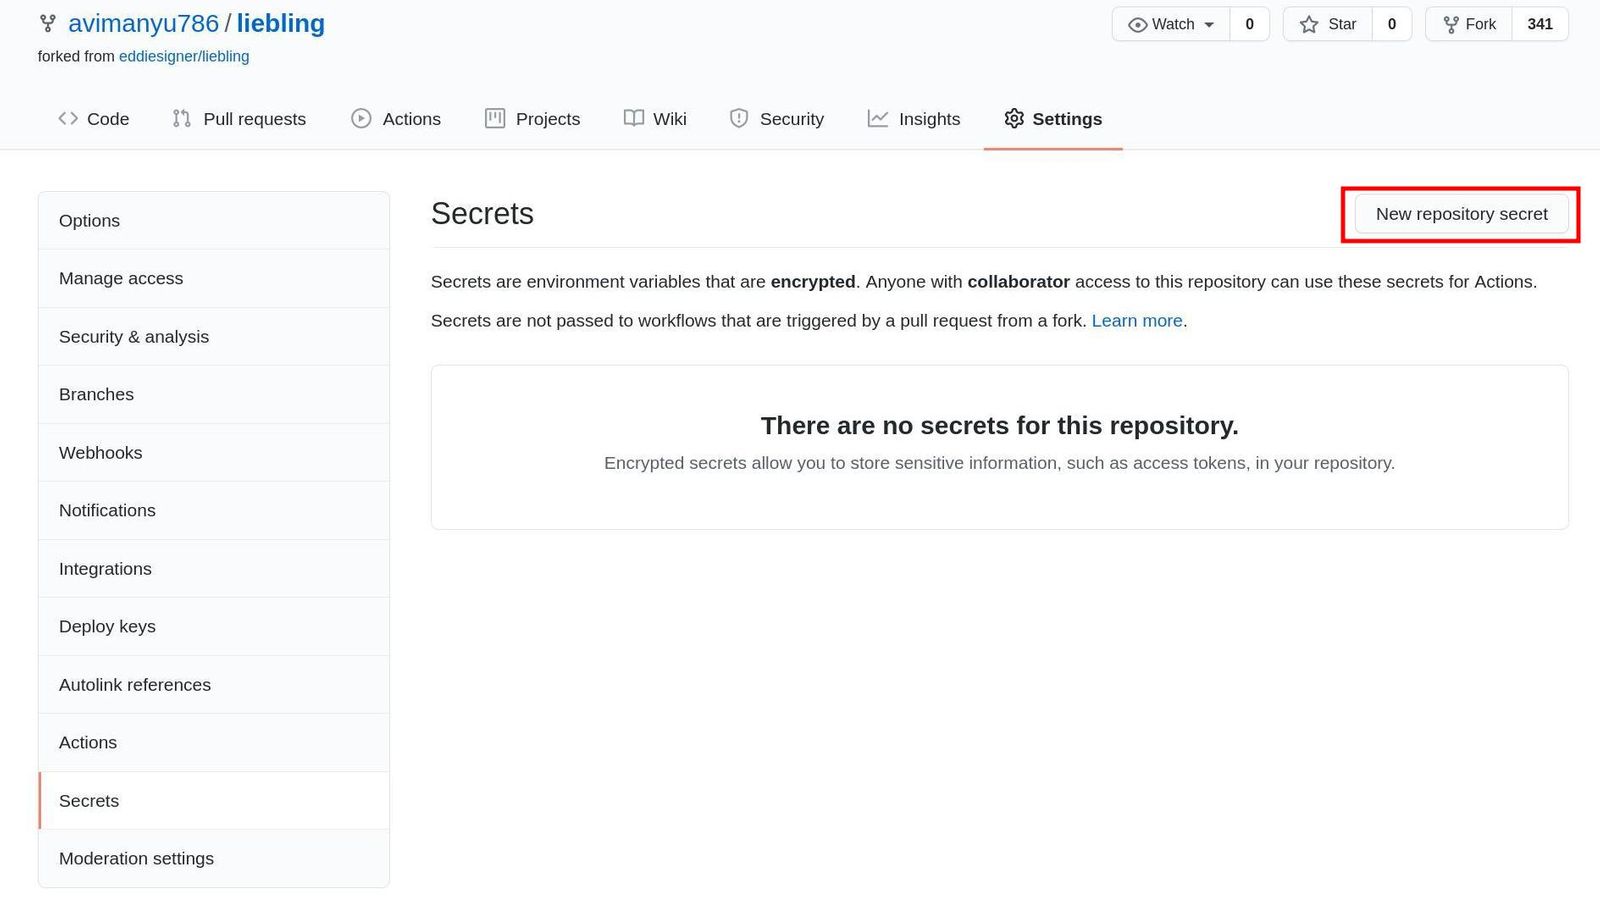Click the Actions play icon in the navigation bar
The image size is (1600, 909).
pyautogui.click(x=360, y=118)
